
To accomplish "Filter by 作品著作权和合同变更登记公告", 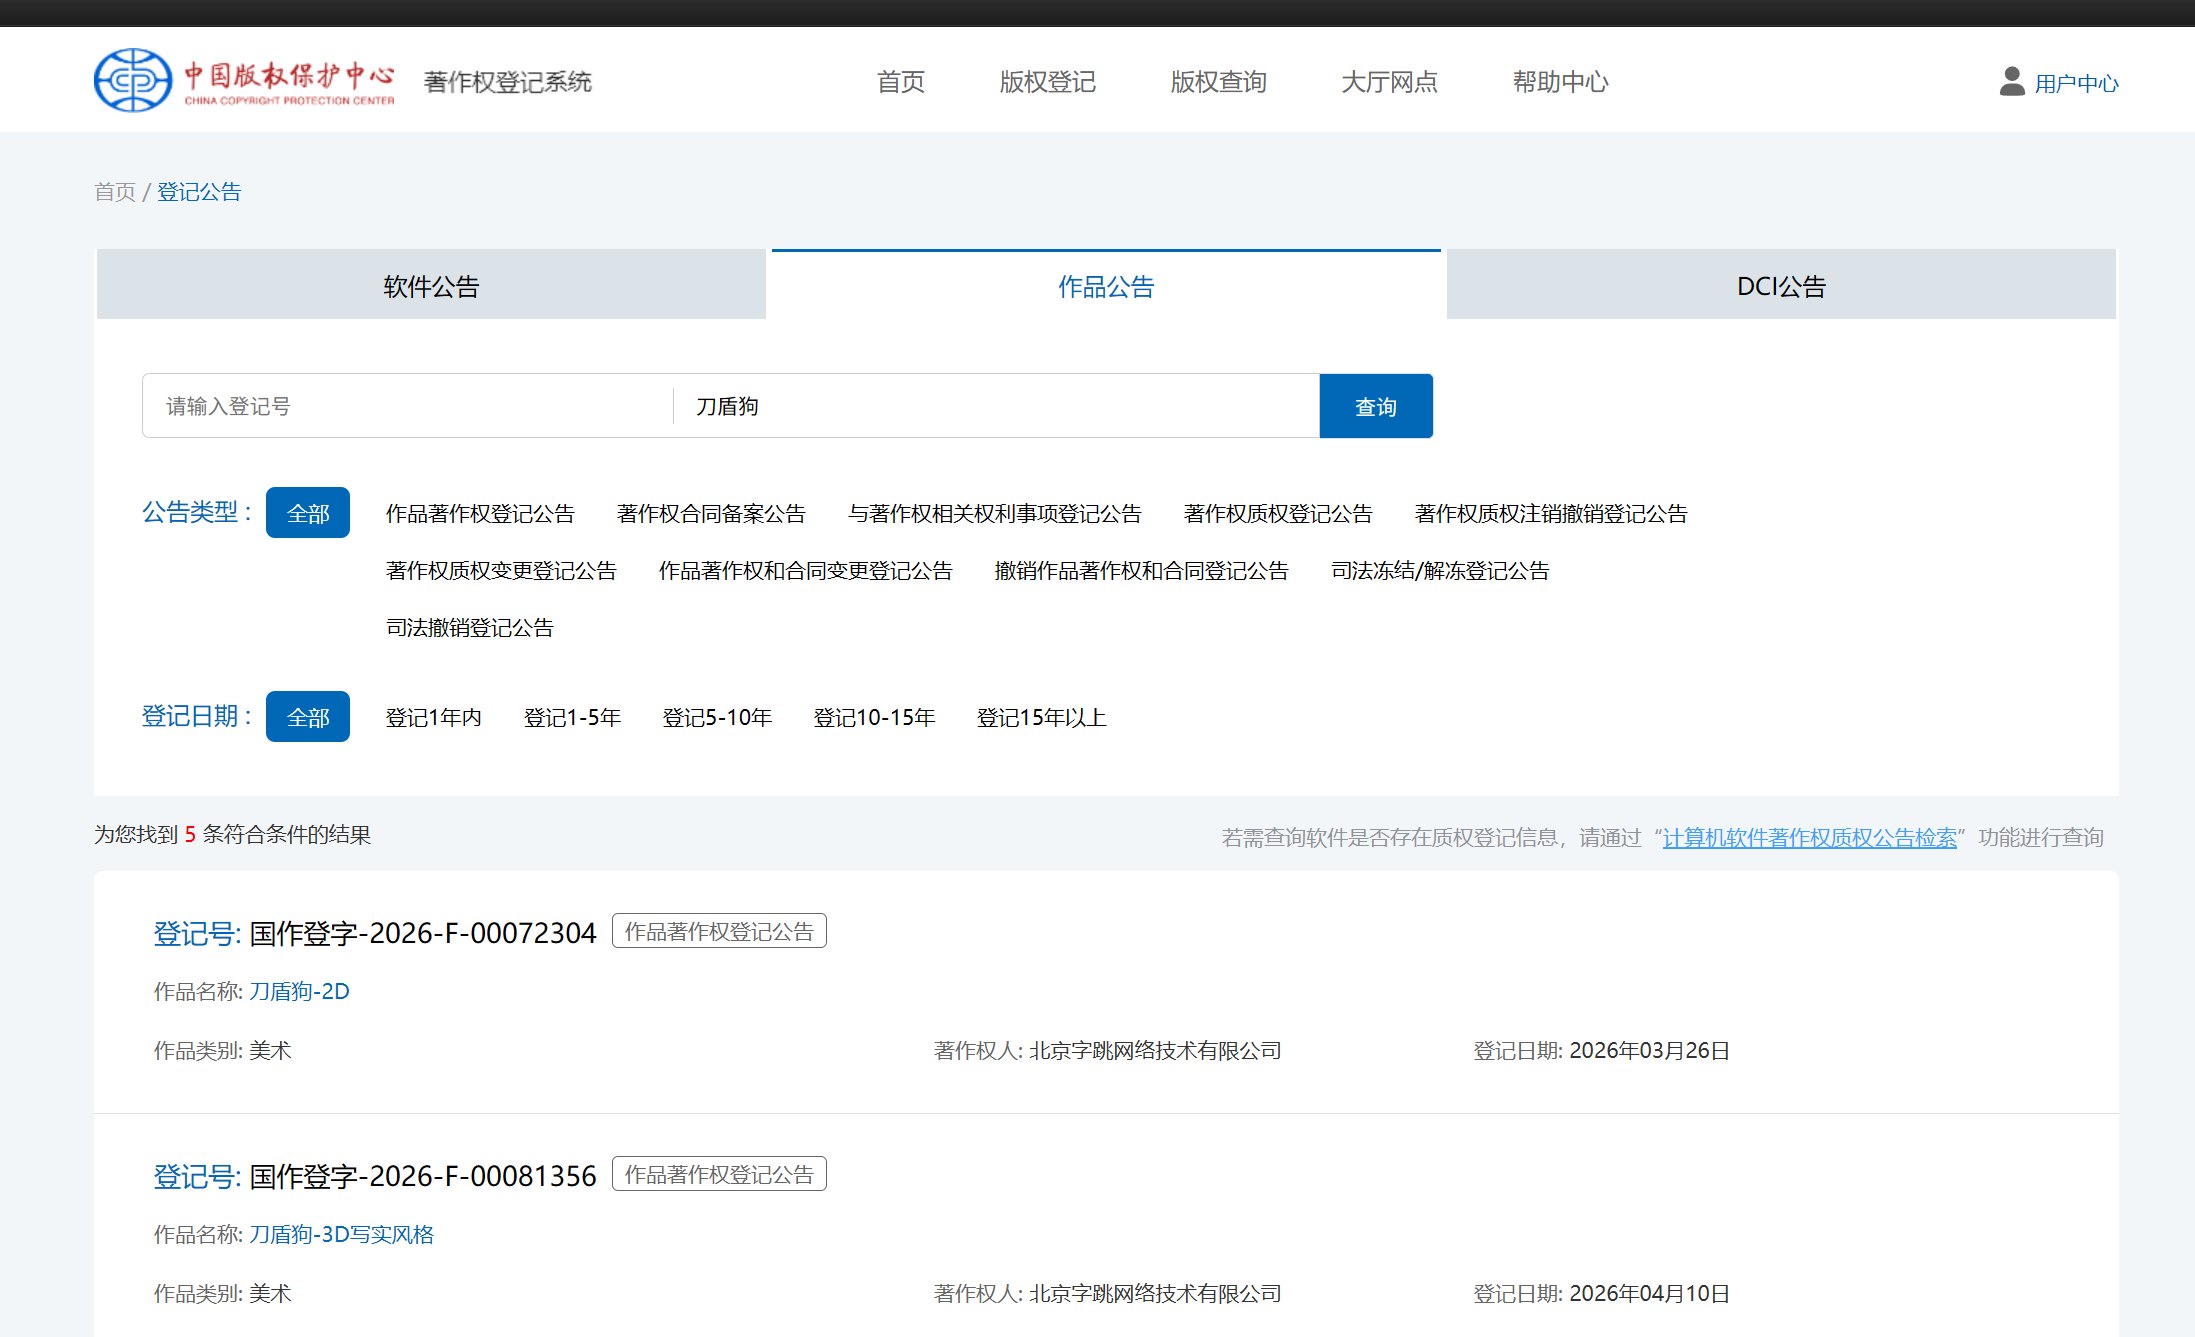I will 806,570.
